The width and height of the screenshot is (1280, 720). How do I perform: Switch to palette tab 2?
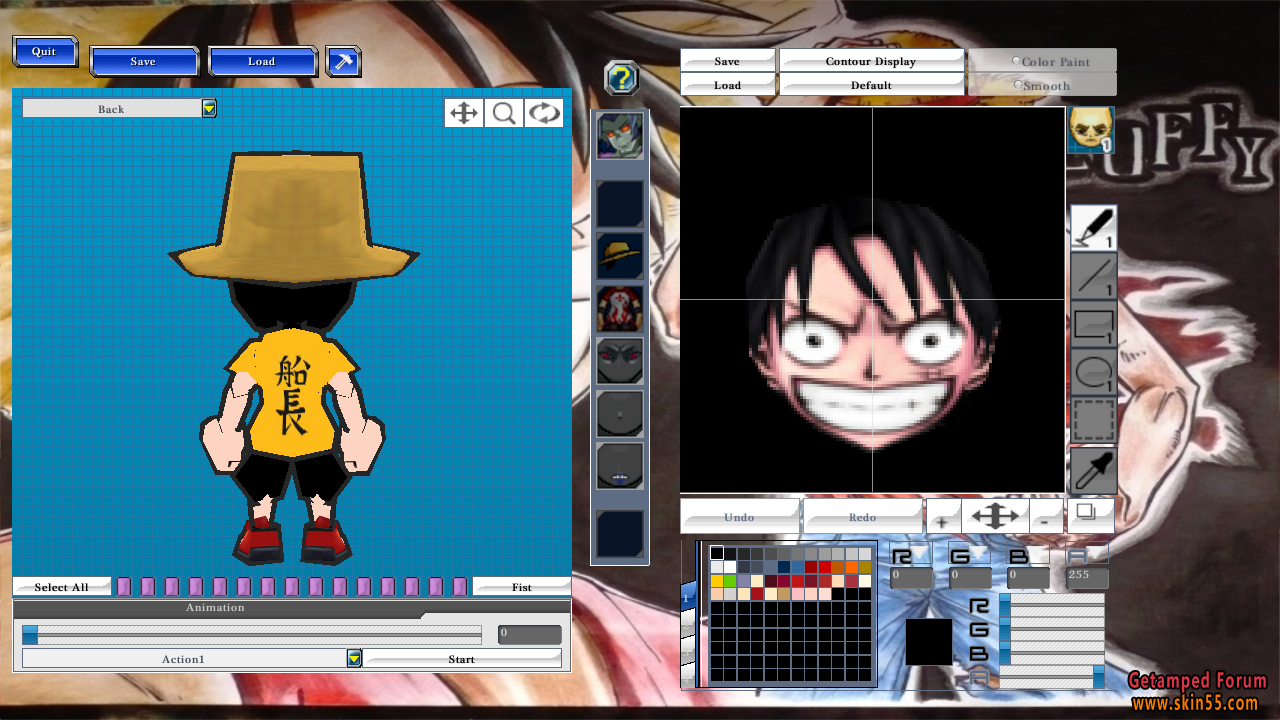tap(688, 624)
